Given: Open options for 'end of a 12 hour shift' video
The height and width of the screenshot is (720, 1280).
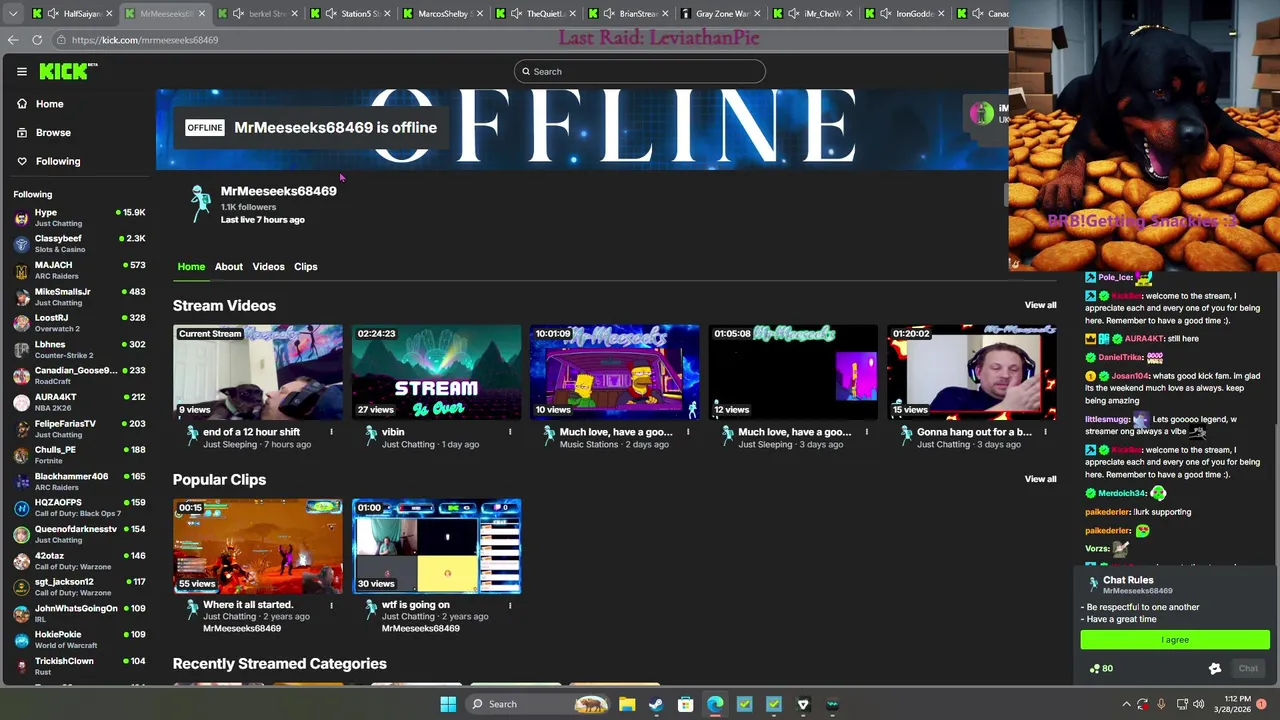Looking at the screenshot, I should (x=331, y=432).
